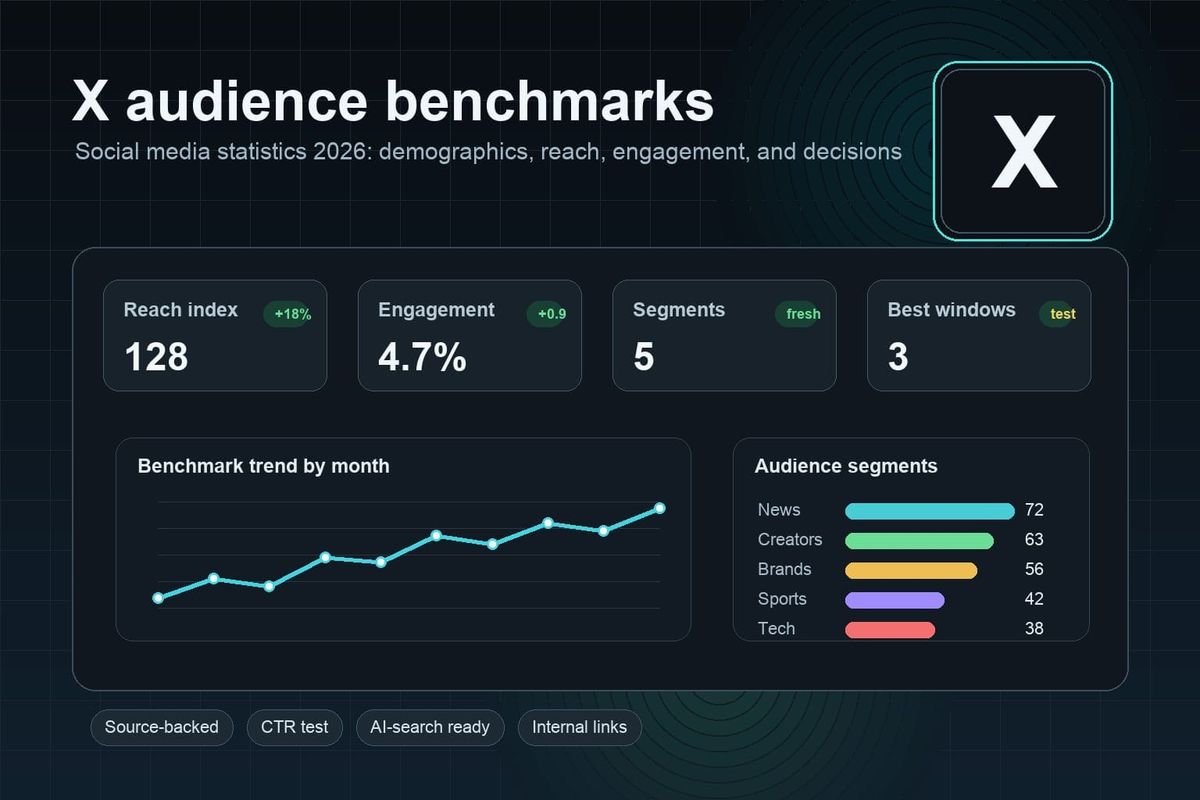Click the last trend data point

coord(660,509)
